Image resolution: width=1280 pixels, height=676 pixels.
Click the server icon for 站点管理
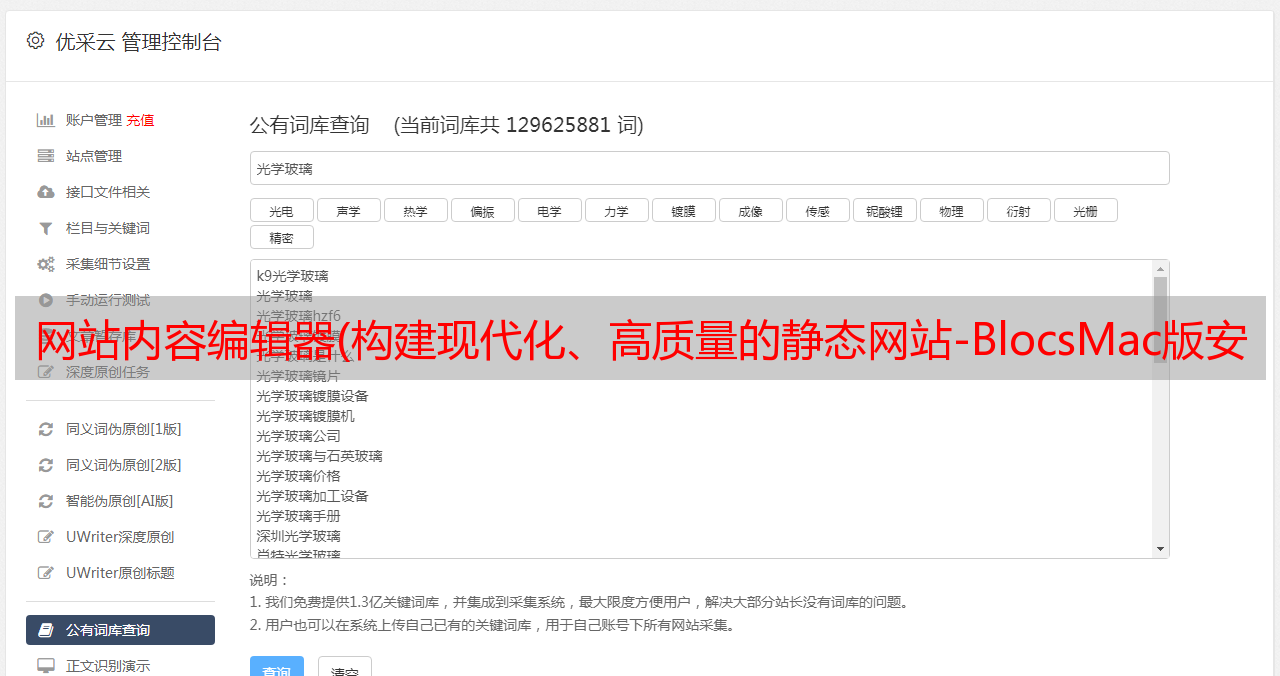coord(46,156)
